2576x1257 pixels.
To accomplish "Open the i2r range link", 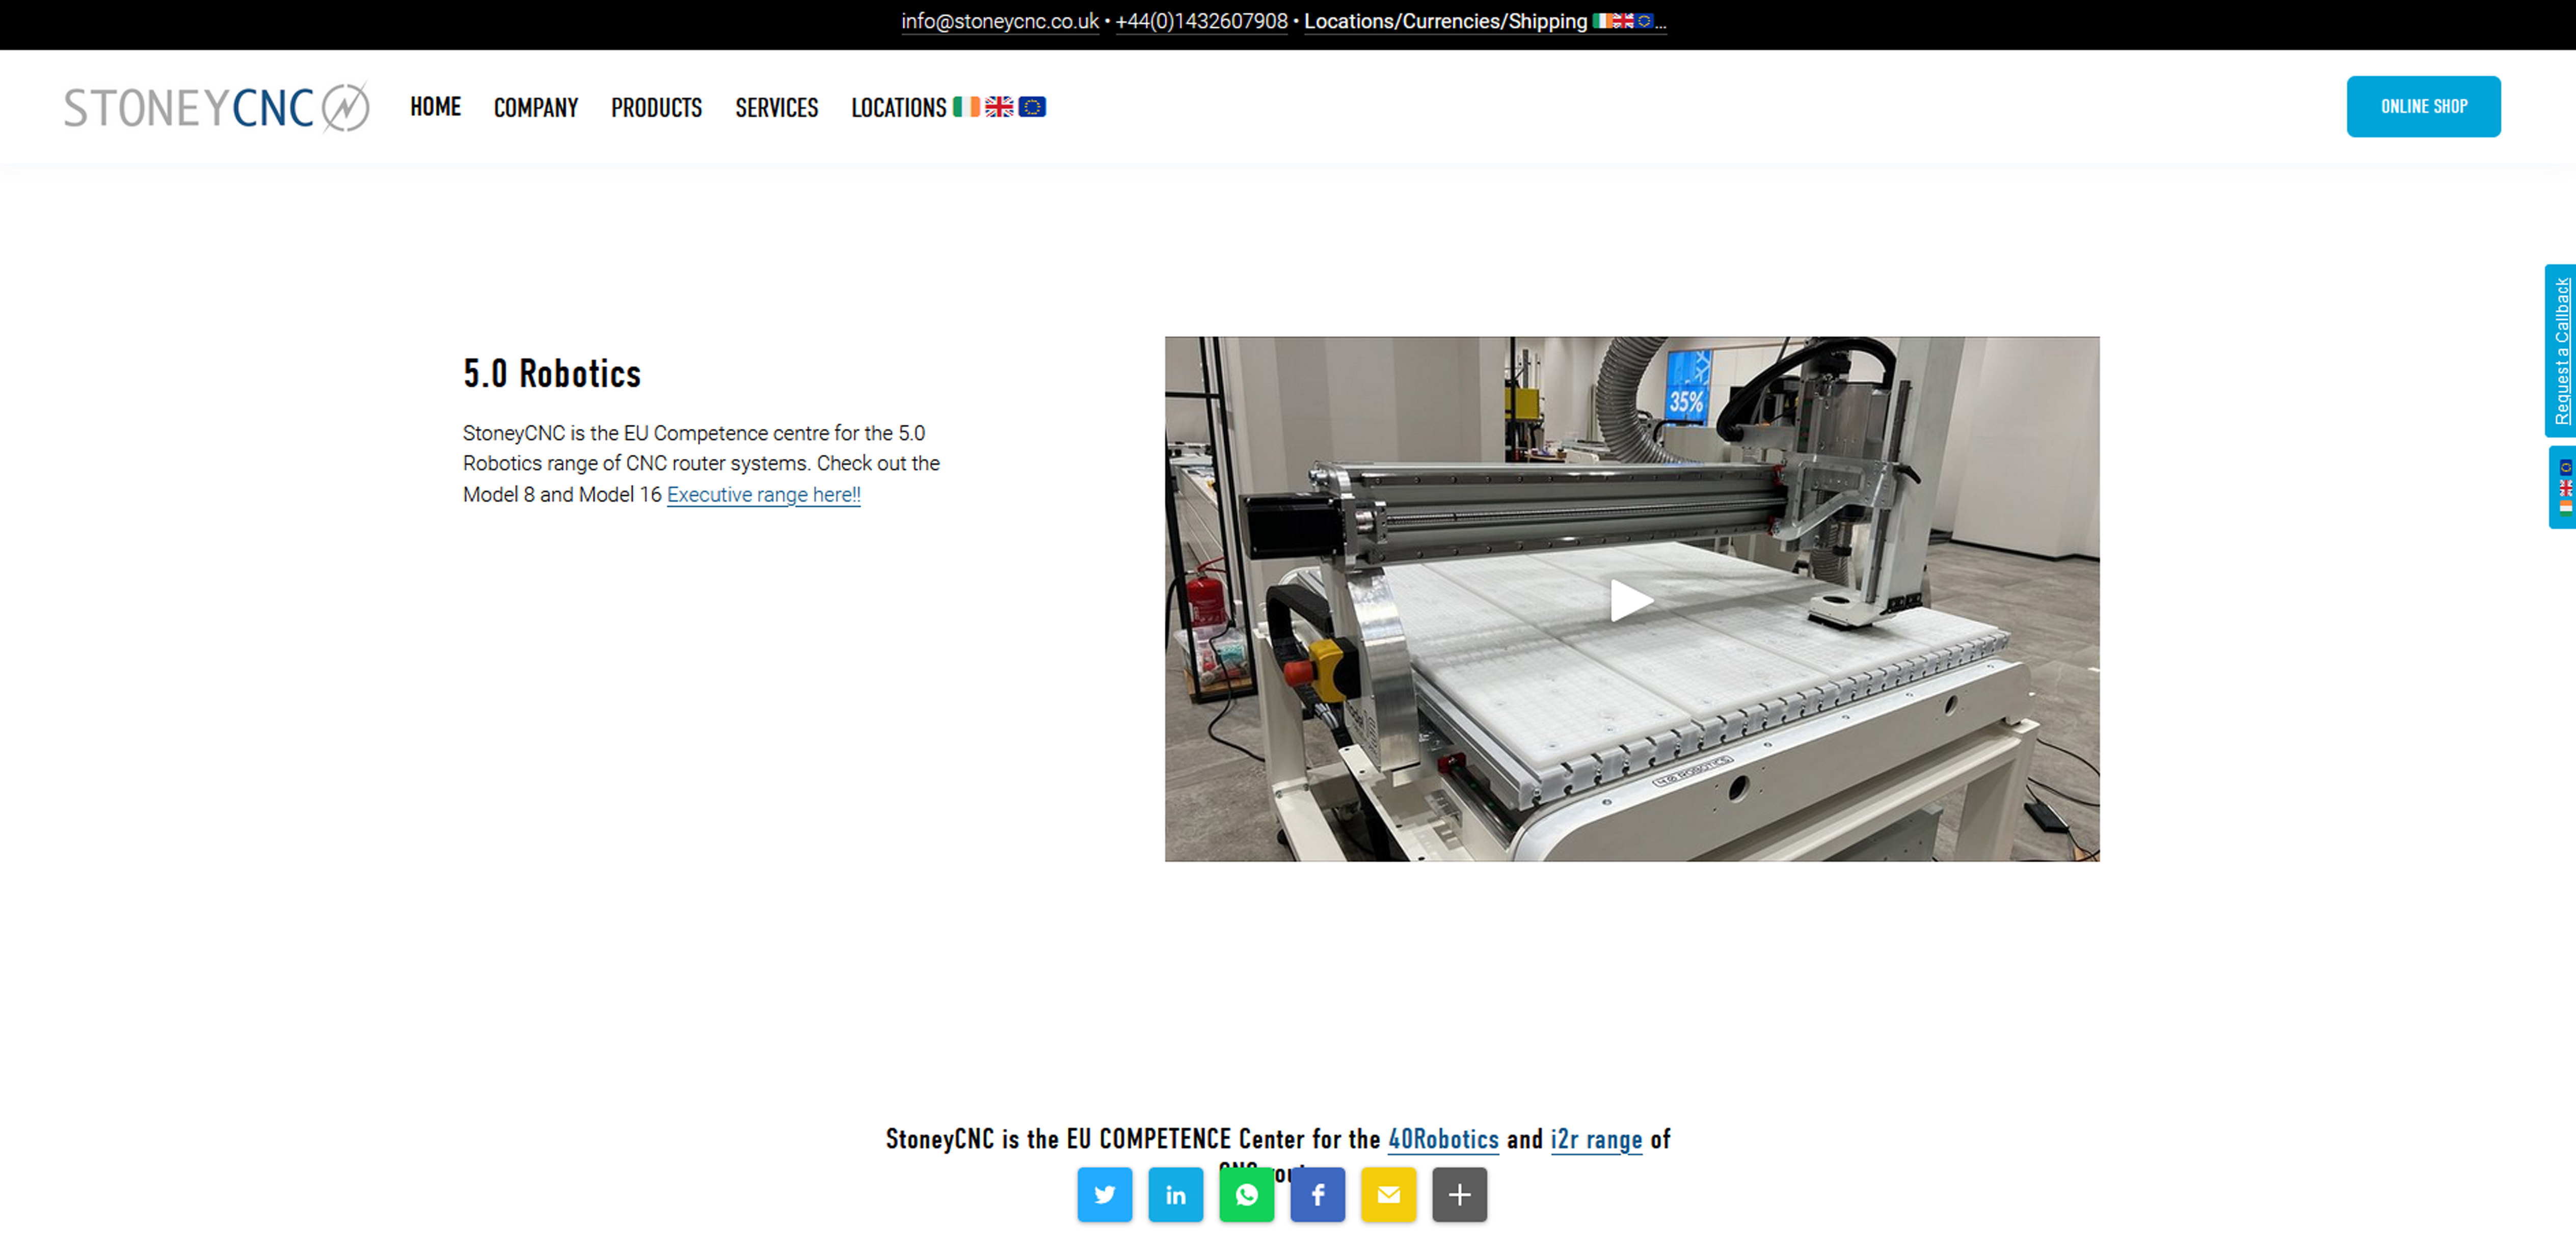I will (1596, 1139).
